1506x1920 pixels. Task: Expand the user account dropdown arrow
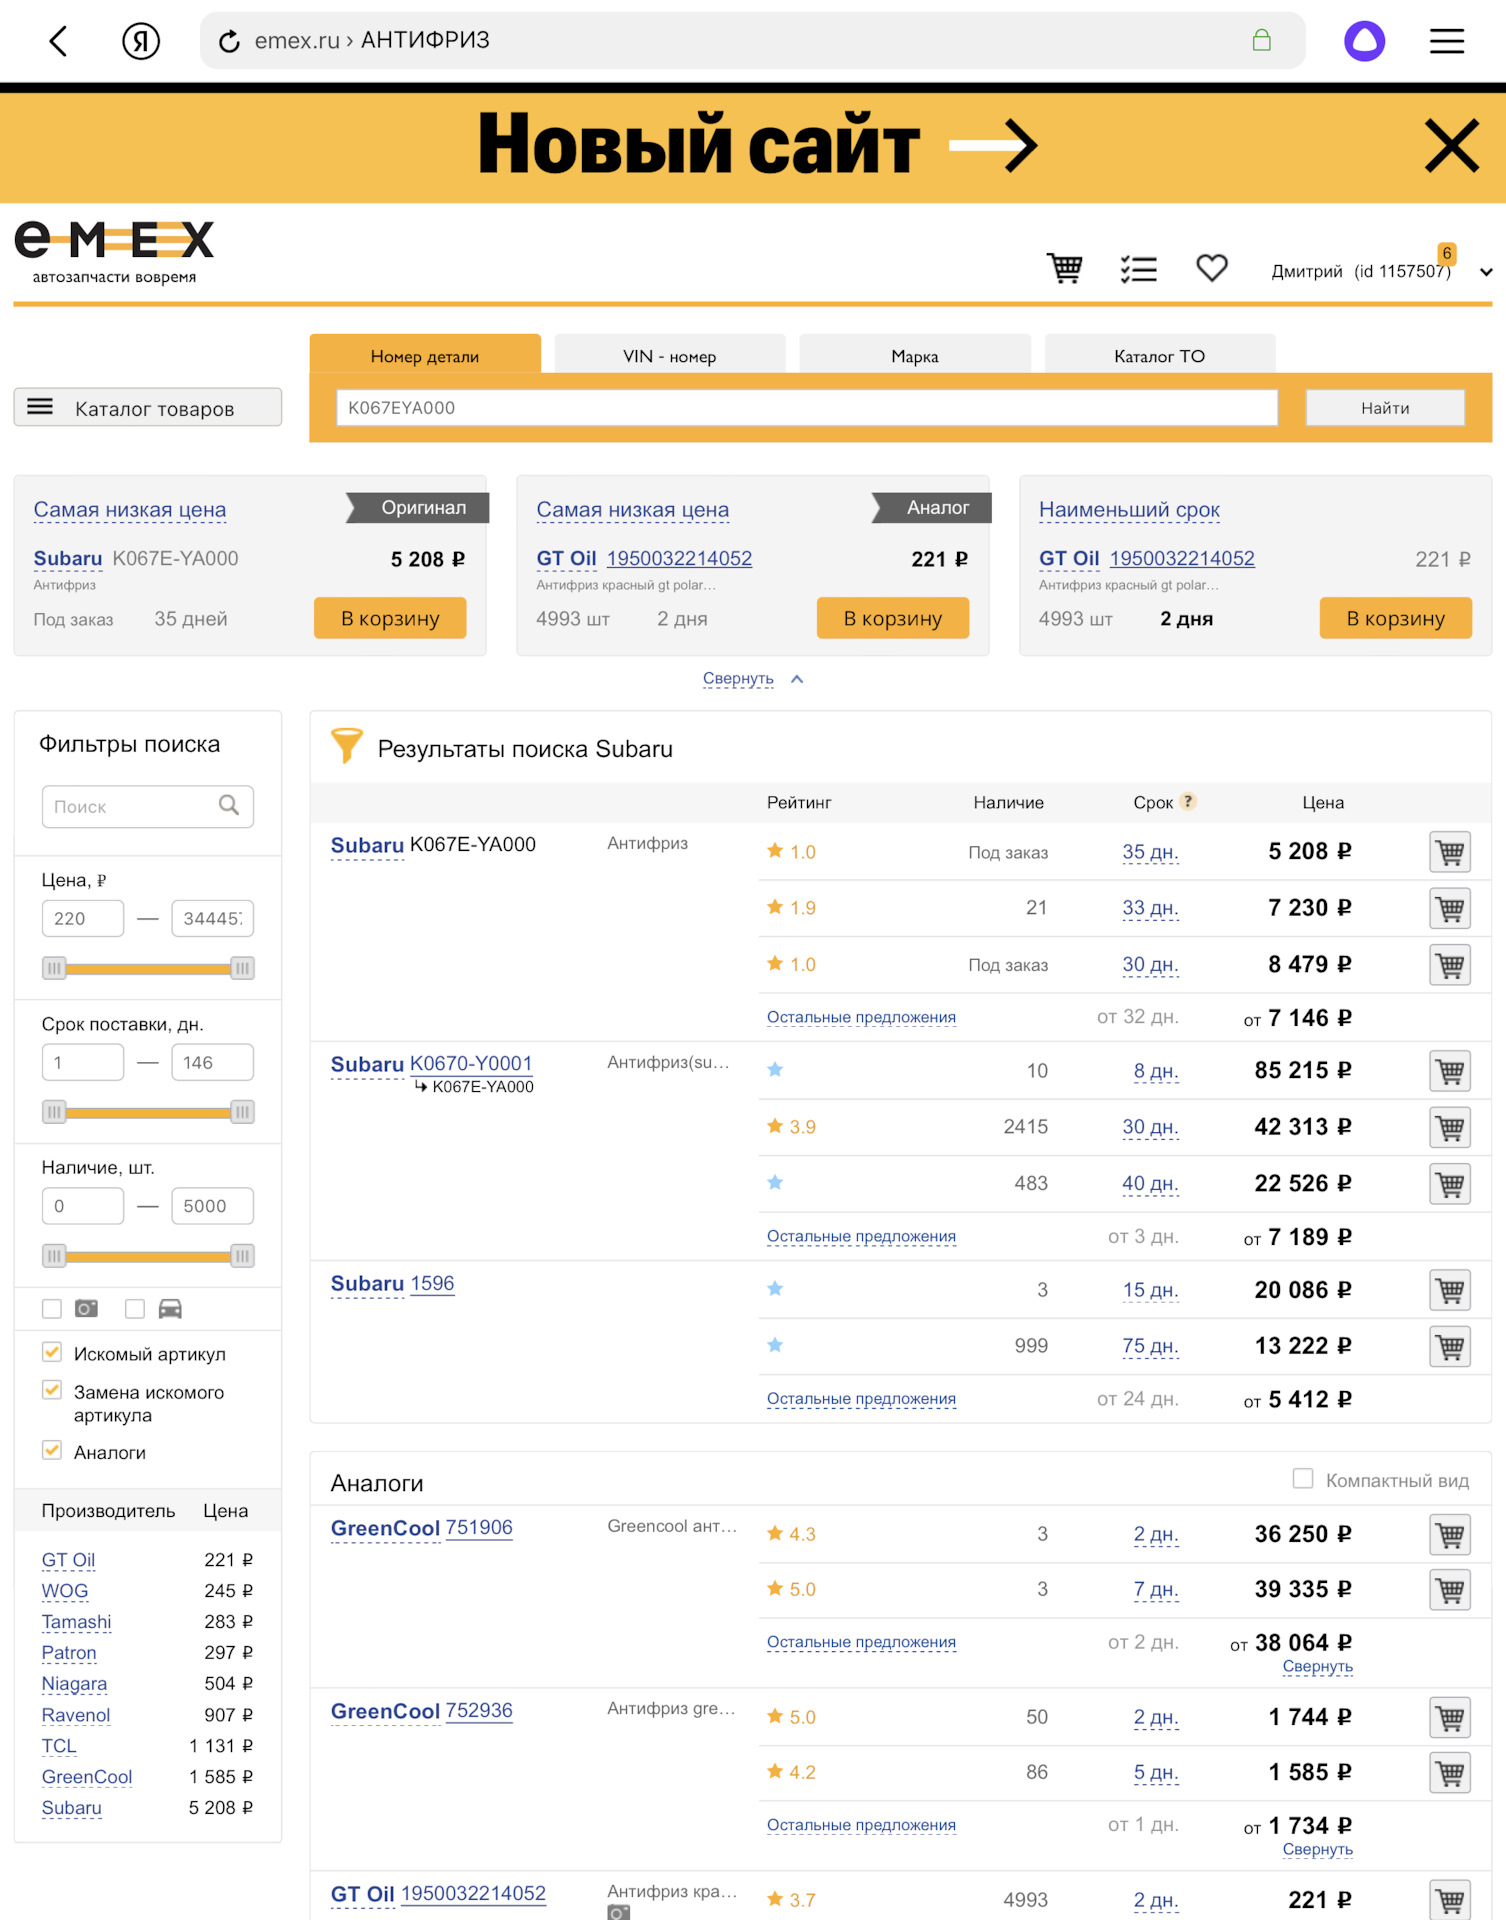pyautogui.click(x=1486, y=272)
